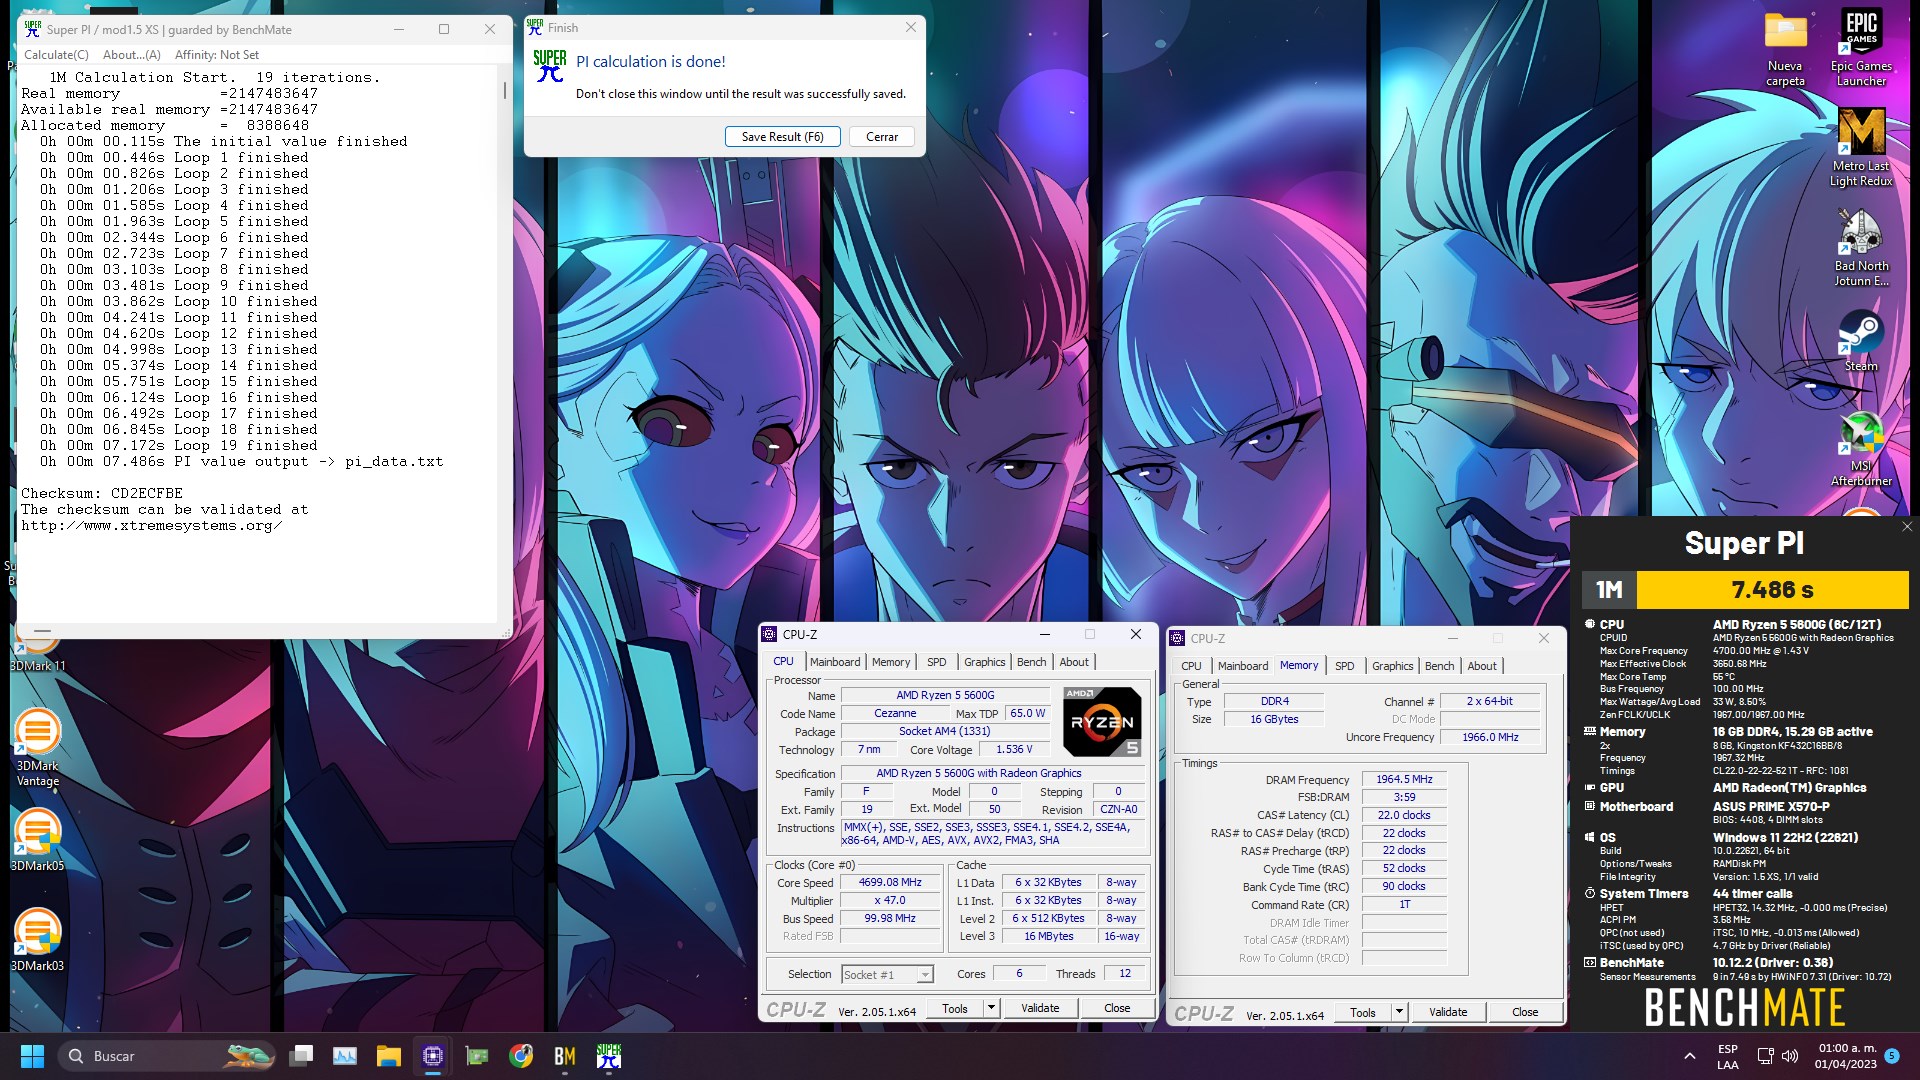Click the CAS# Latency 22.0 clocks value
The image size is (1920, 1080).
(1404, 816)
